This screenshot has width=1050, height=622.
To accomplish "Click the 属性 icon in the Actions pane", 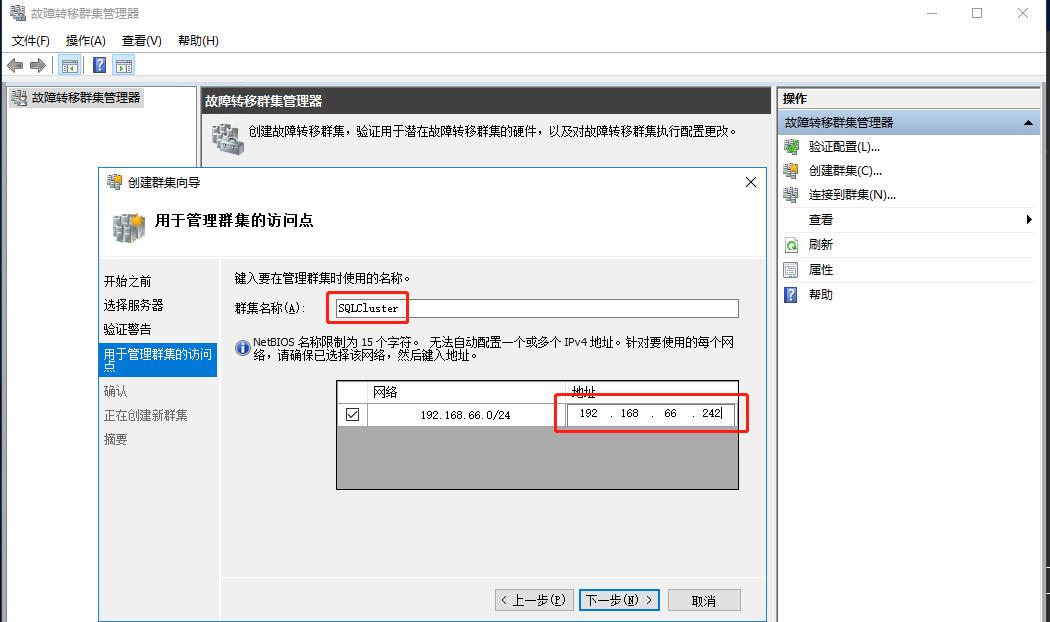I will point(790,269).
